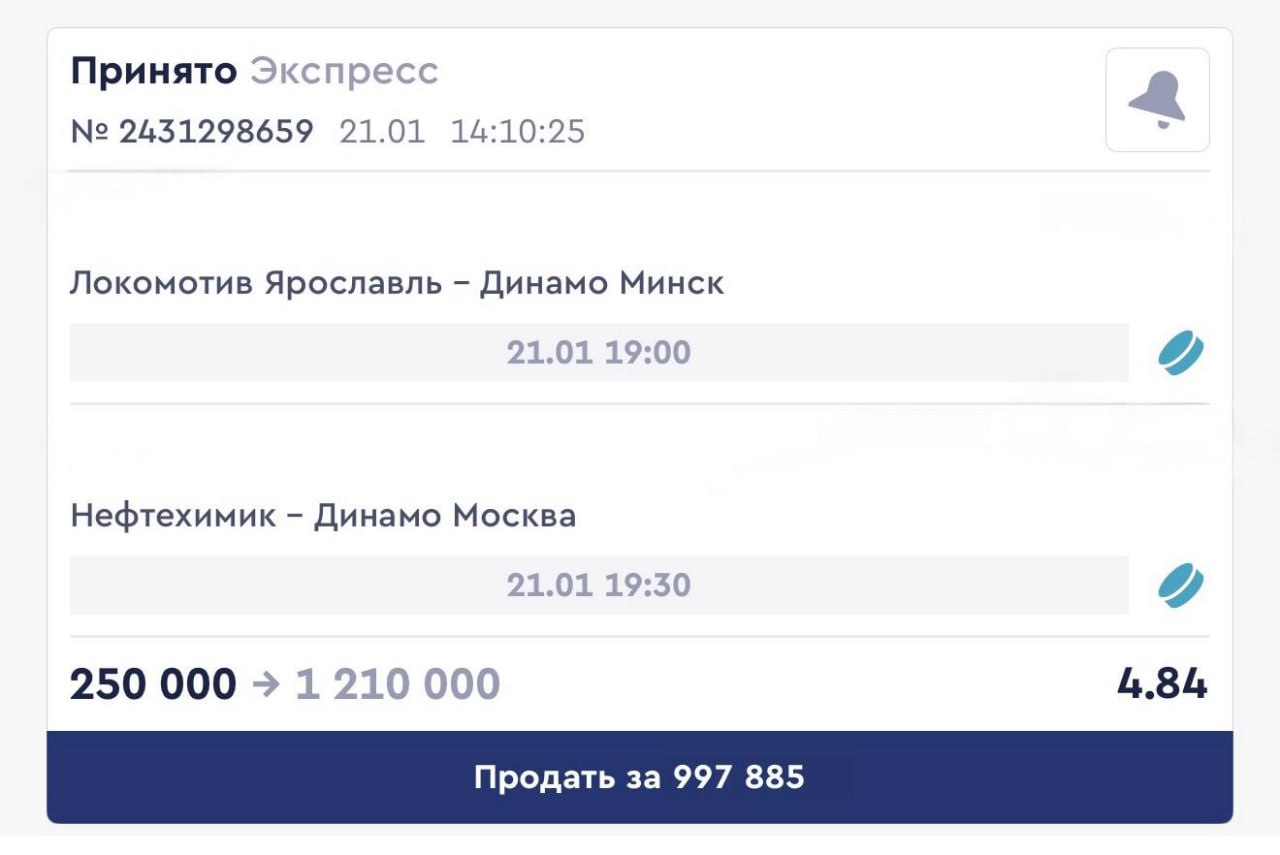Click the 1 210 000 potential payout
Viewport: 1280px width, 855px height.
398,685
